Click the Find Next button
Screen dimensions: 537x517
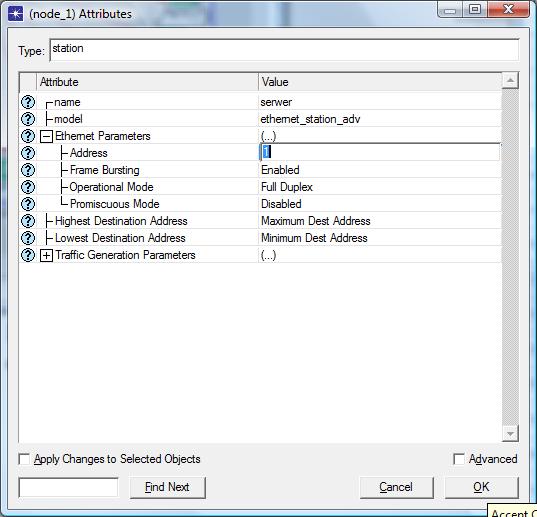click(x=167, y=487)
